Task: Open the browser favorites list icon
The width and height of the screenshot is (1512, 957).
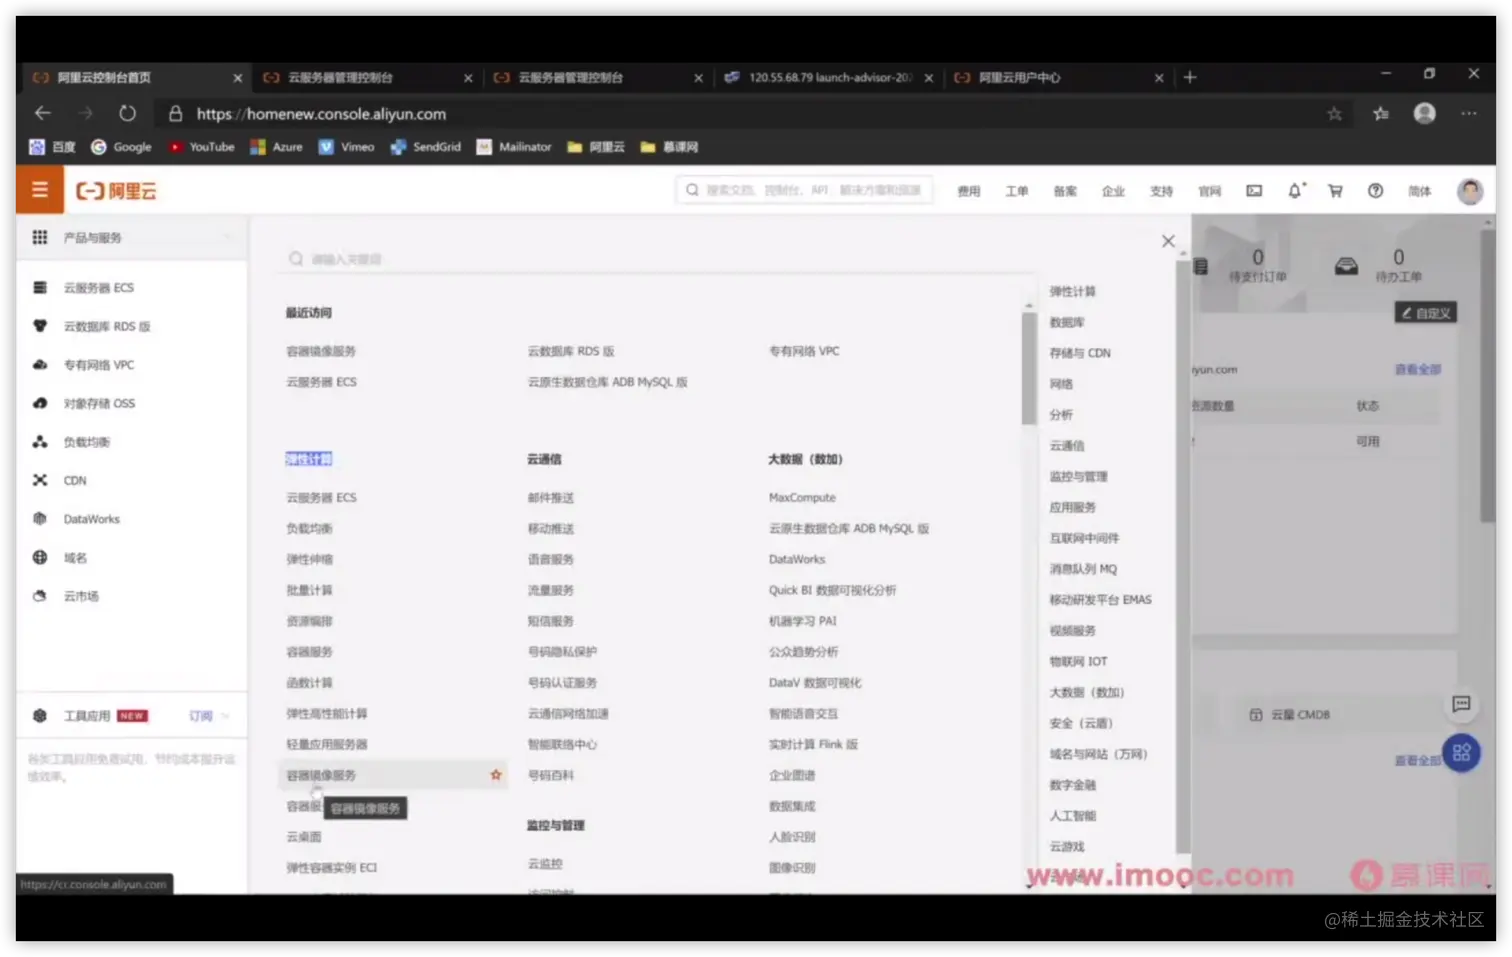Action: [1381, 114]
